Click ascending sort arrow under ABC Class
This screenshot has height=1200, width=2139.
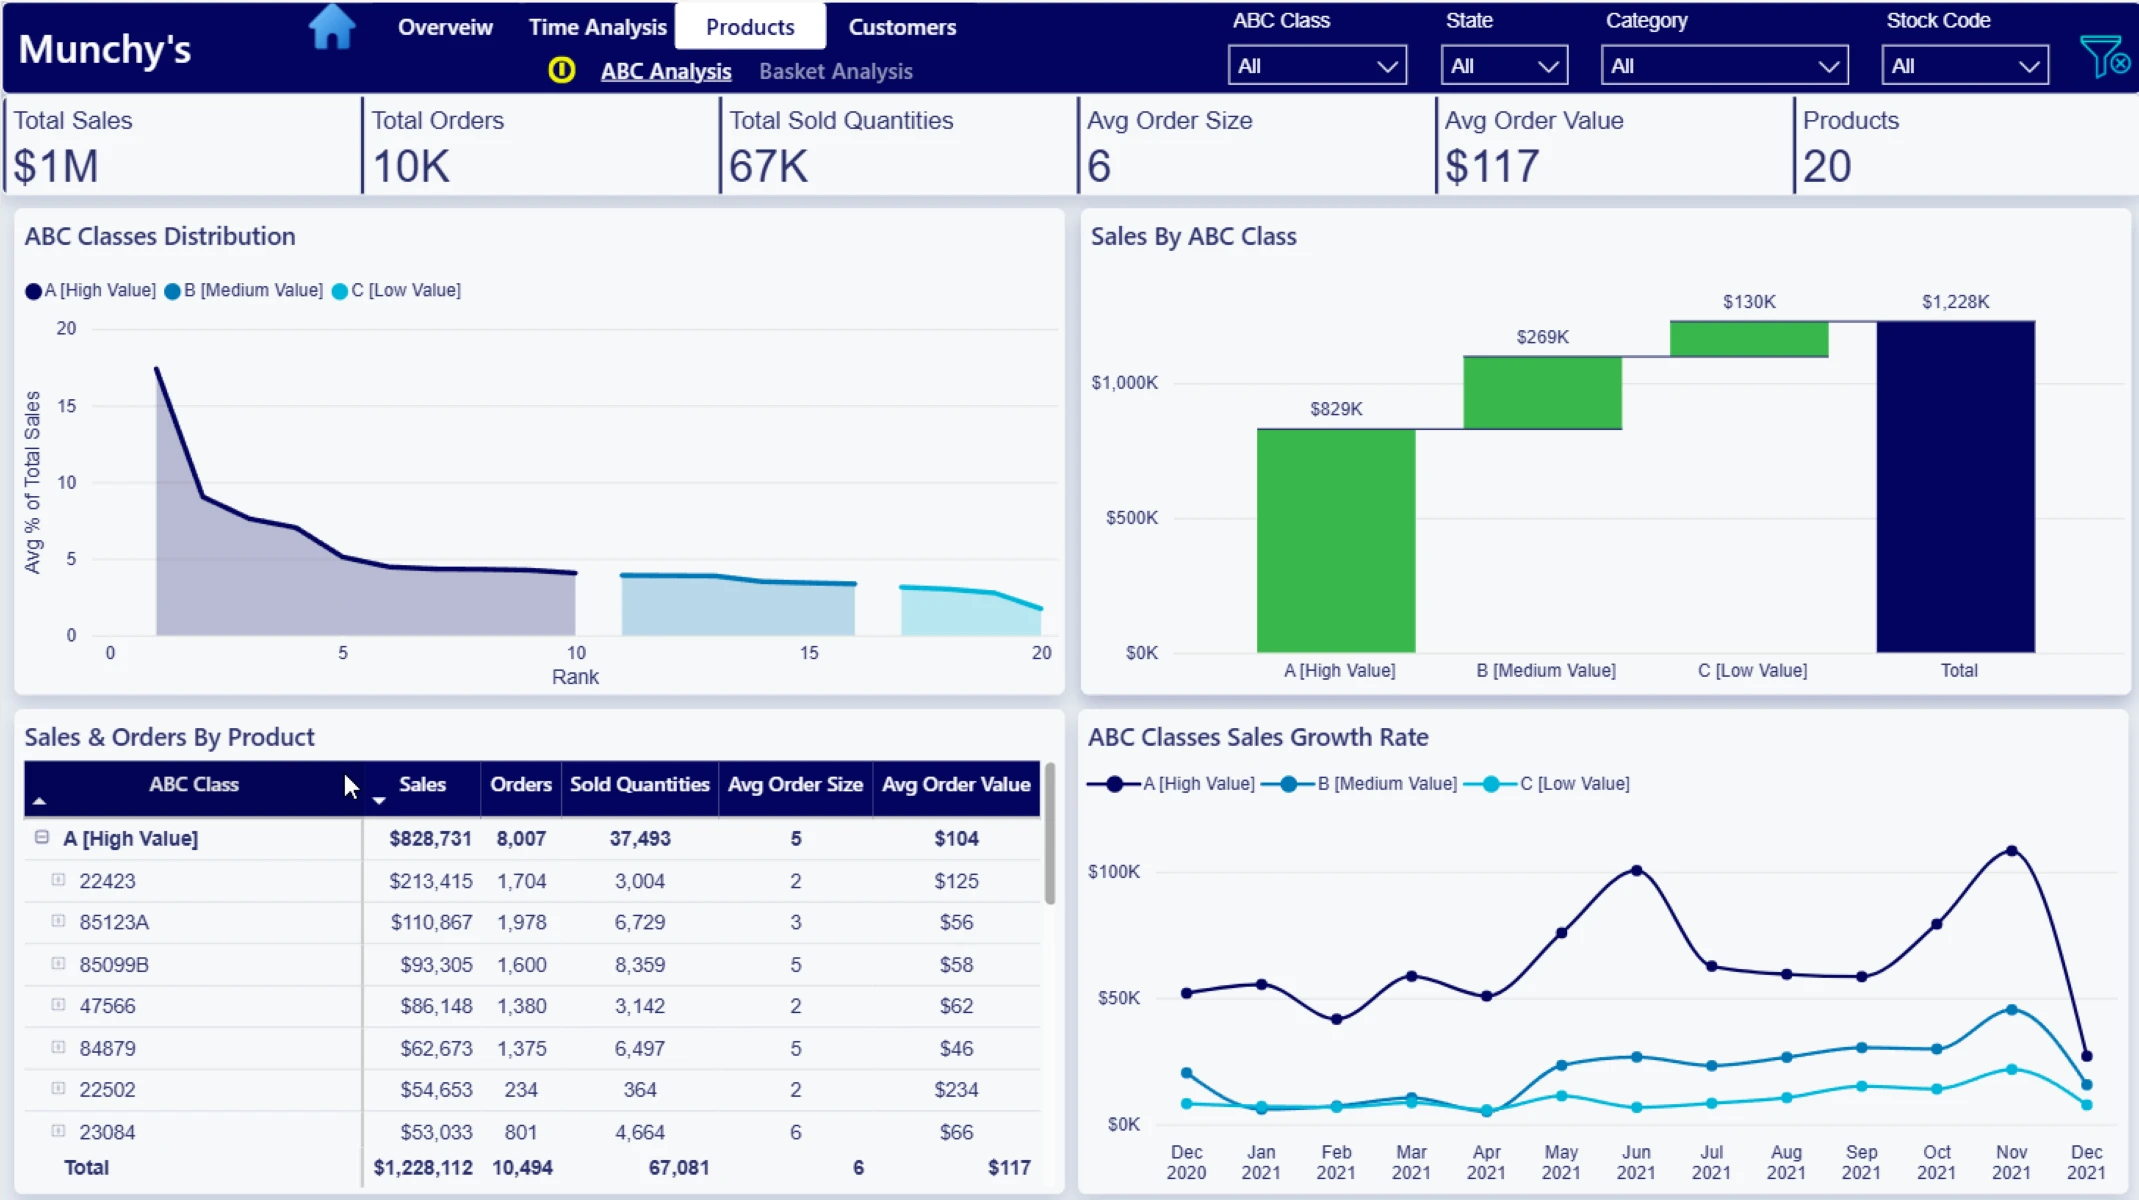(x=39, y=801)
